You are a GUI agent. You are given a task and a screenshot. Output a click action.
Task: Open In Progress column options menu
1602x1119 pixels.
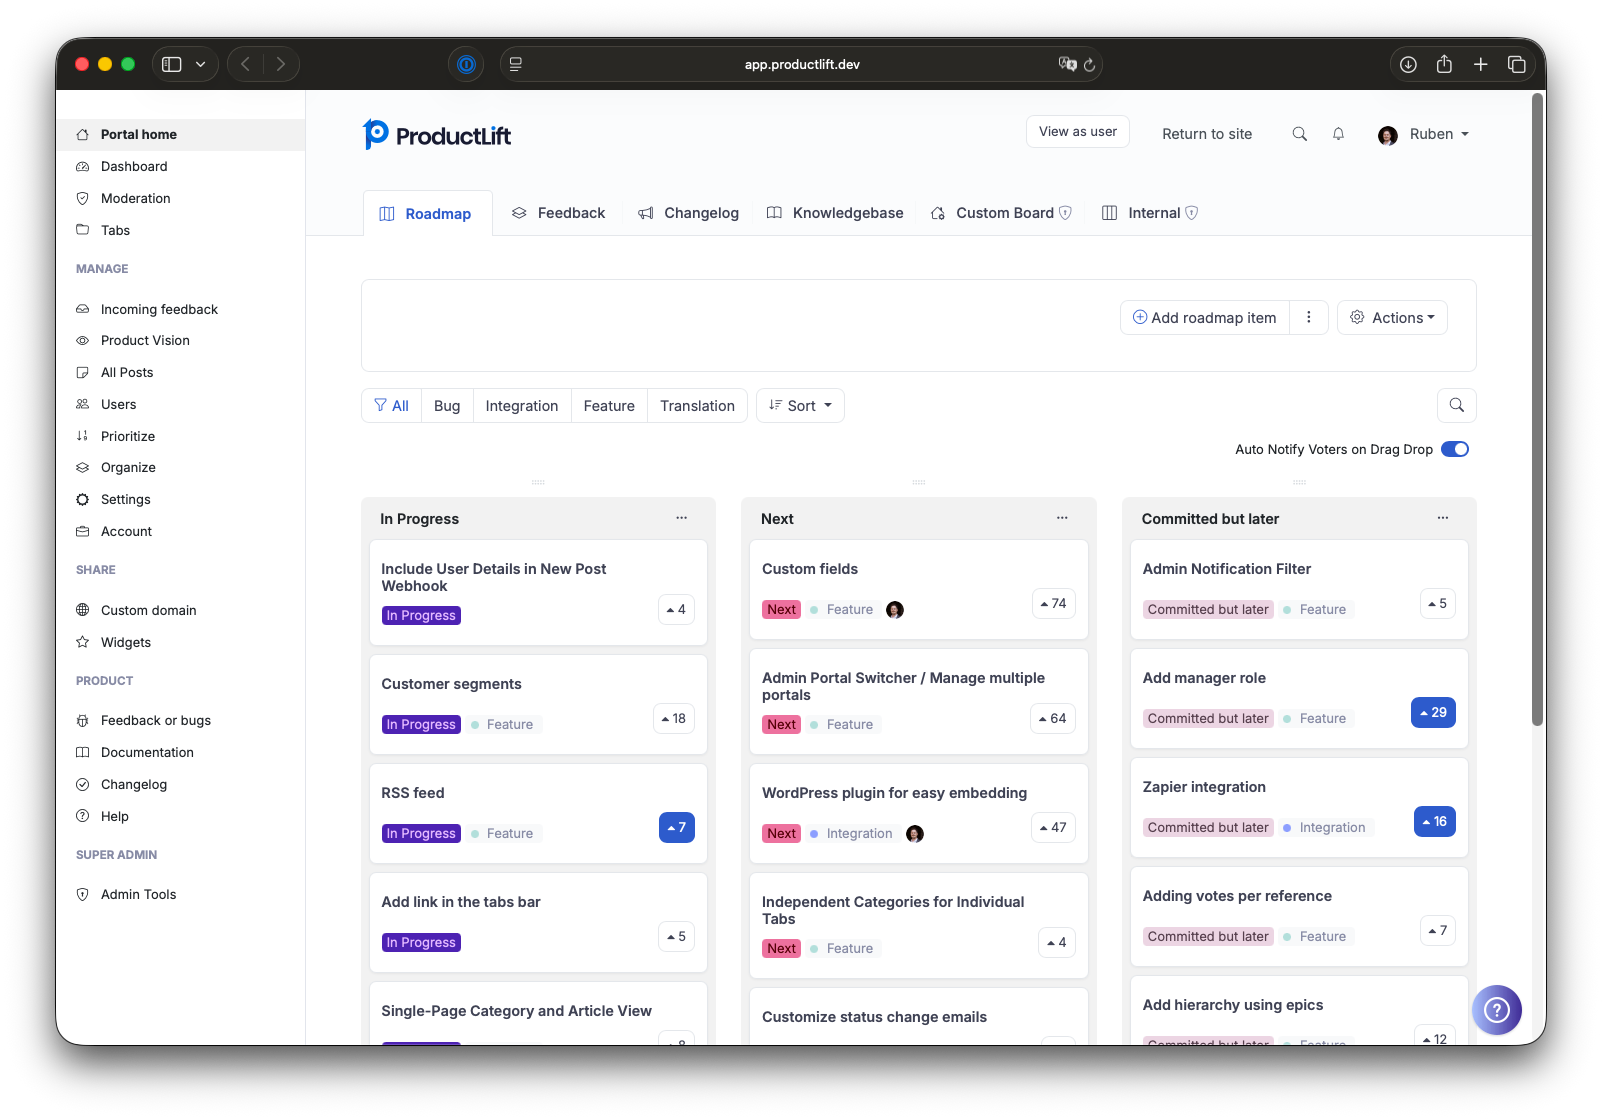tap(681, 518)
